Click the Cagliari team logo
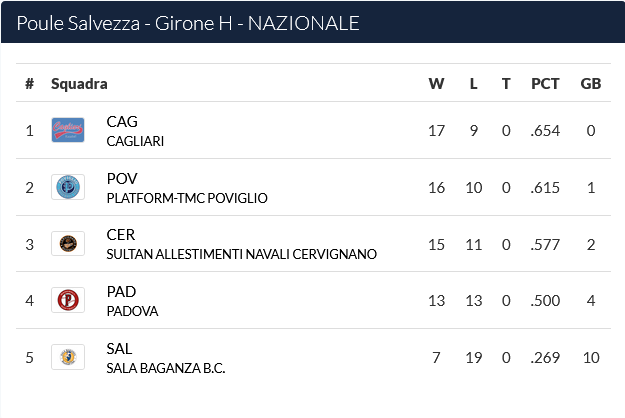Image resolution: width=625 pixels, height=418 pixels. [68, 130]
